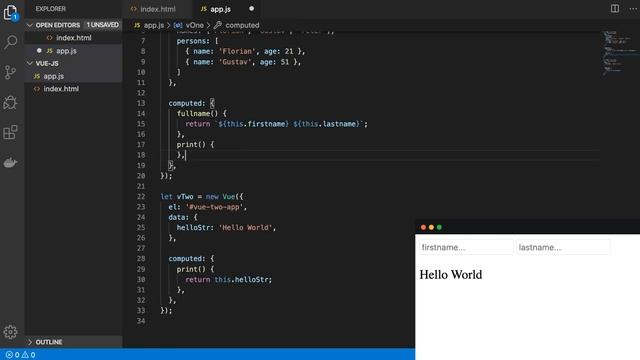Click line number 13 in the gutter
The image size is (640, 360).
coord(141,103)
